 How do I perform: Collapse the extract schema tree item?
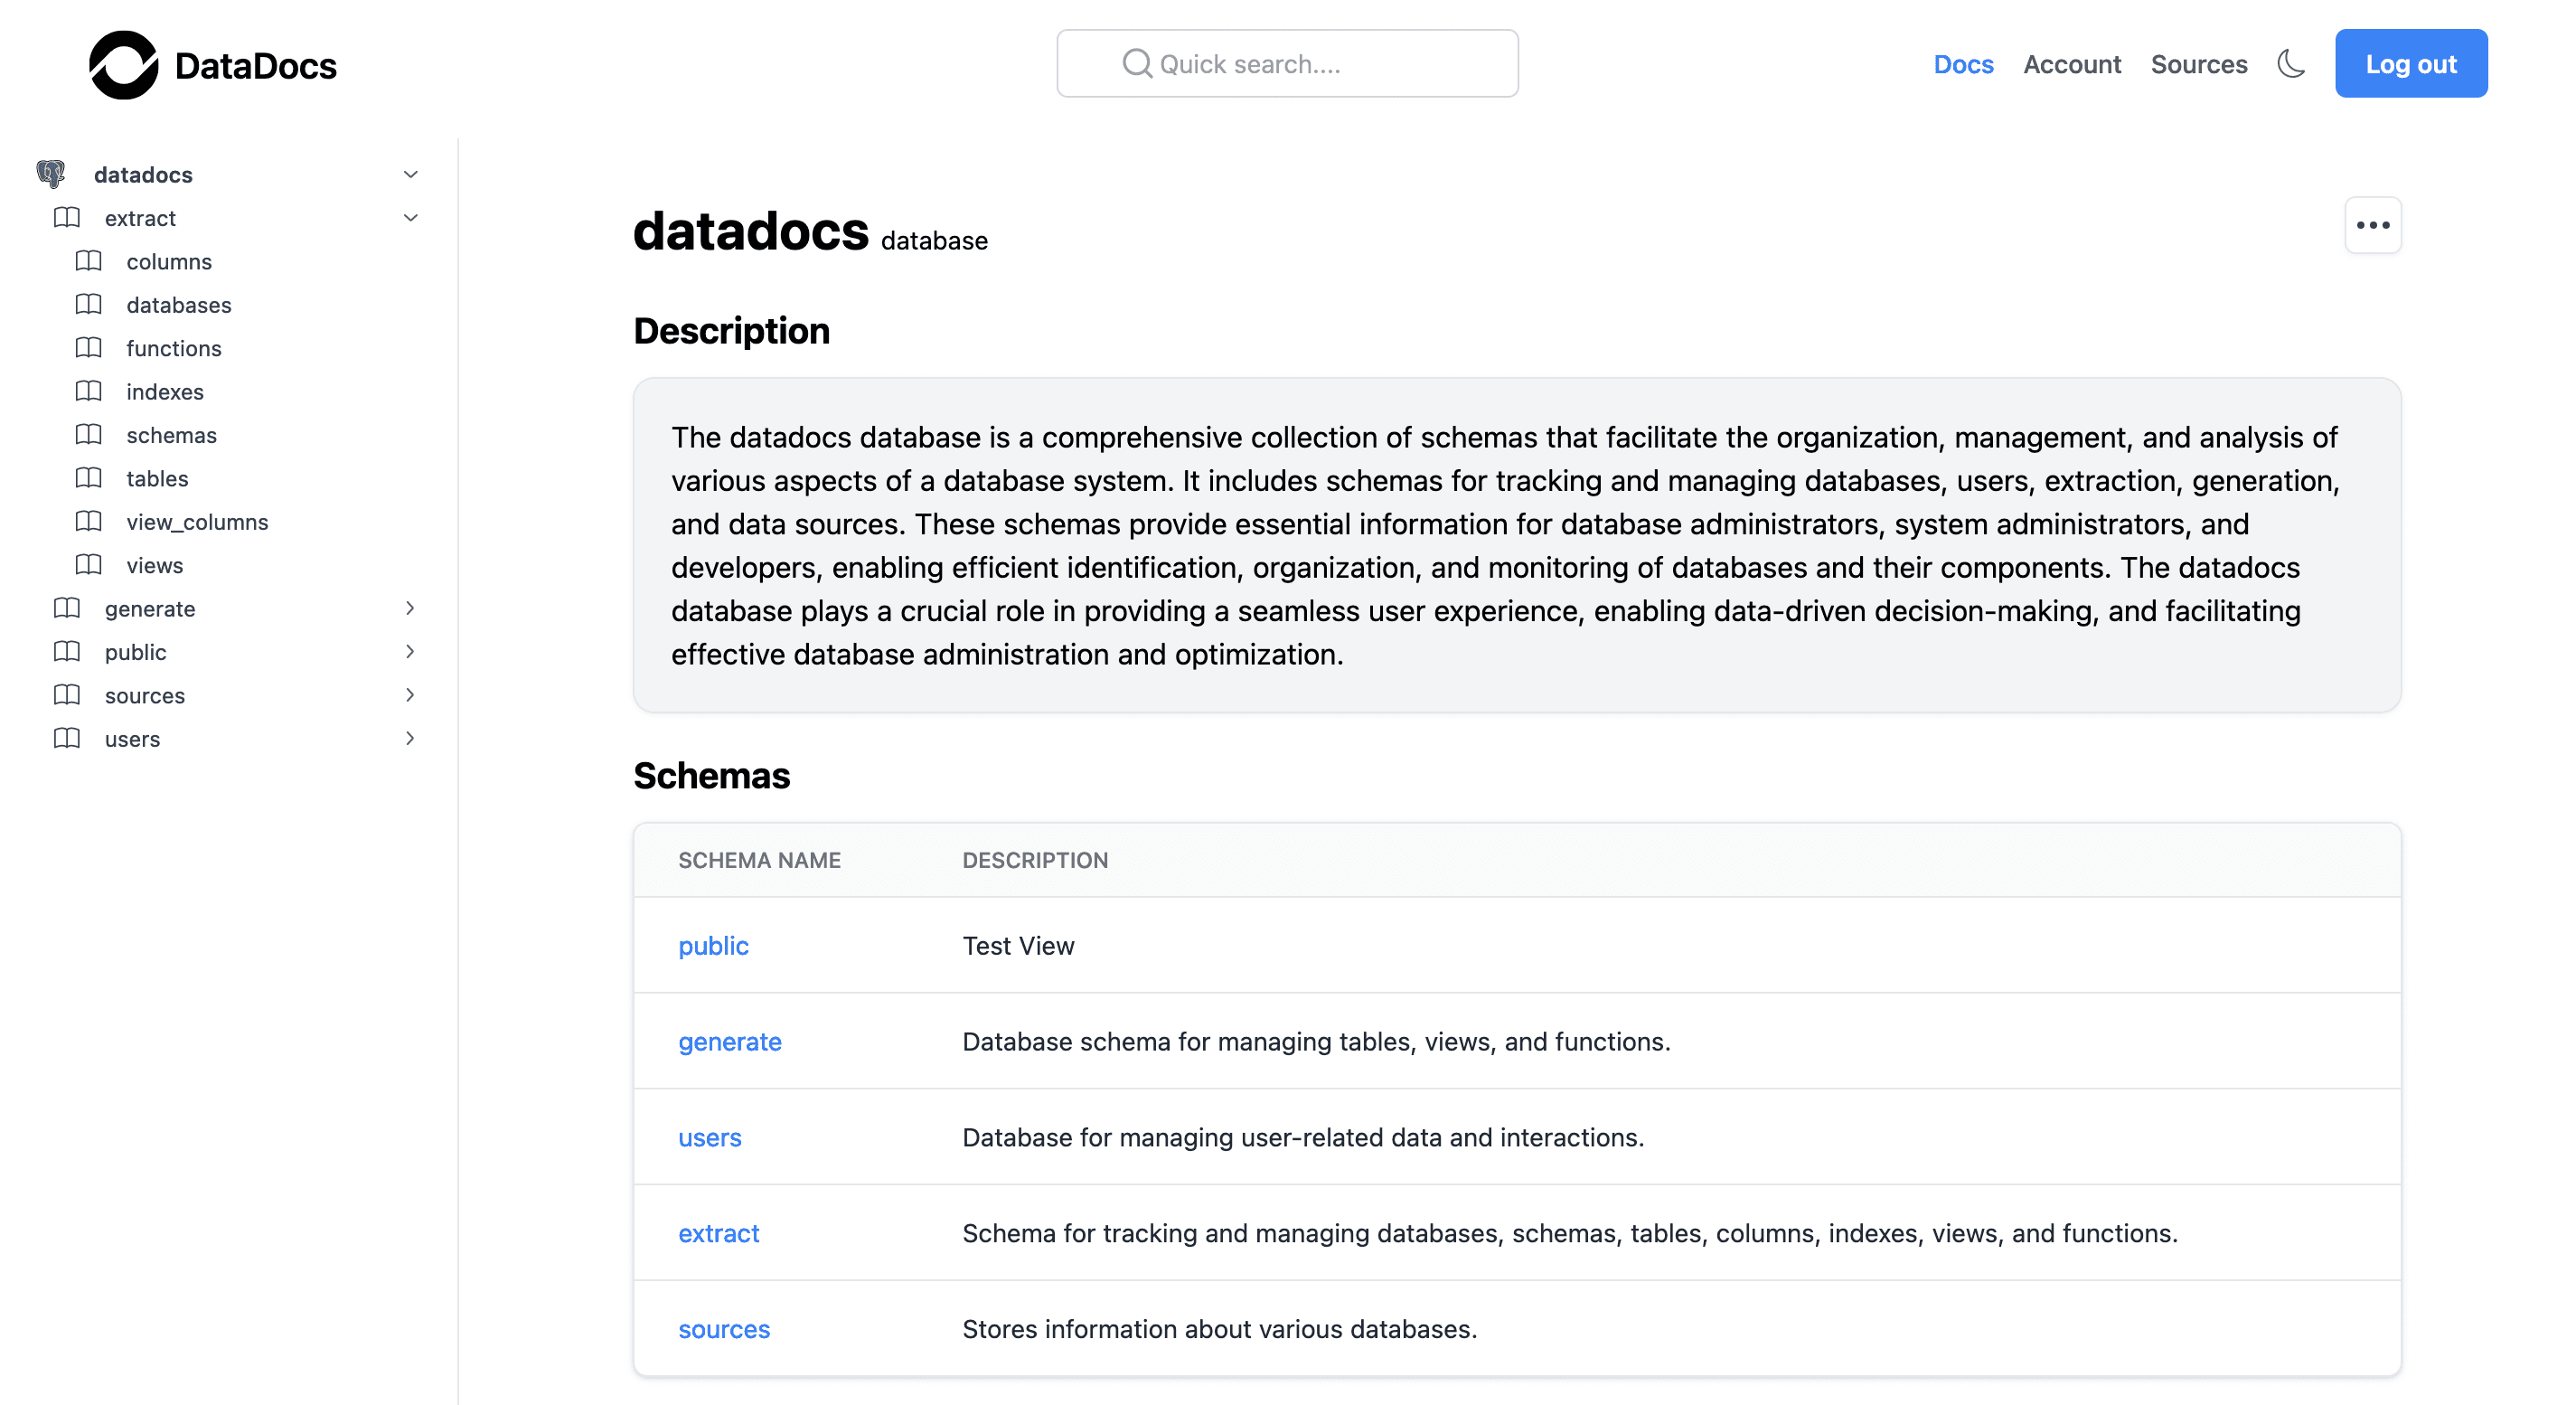pos(409,218)
